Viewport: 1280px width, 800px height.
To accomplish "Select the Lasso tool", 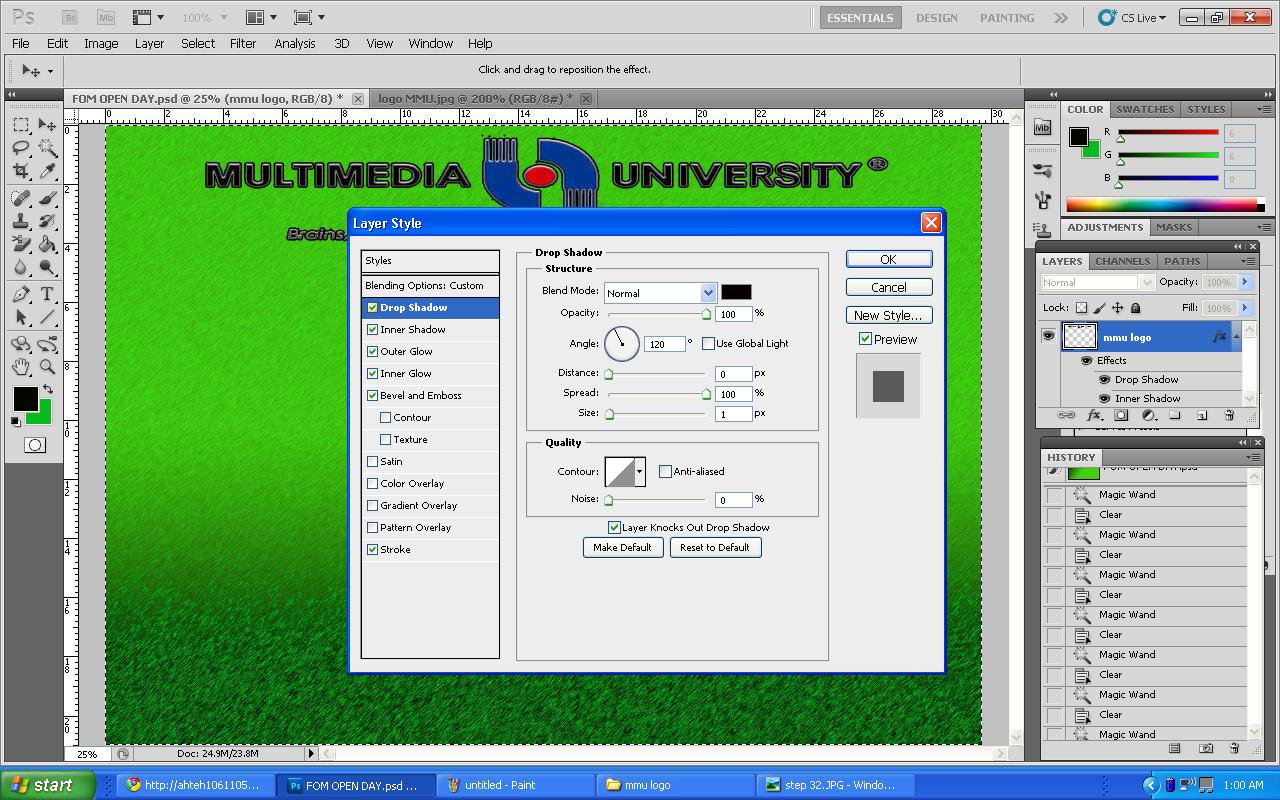I will pyautogui.click(x=21, y=148).
